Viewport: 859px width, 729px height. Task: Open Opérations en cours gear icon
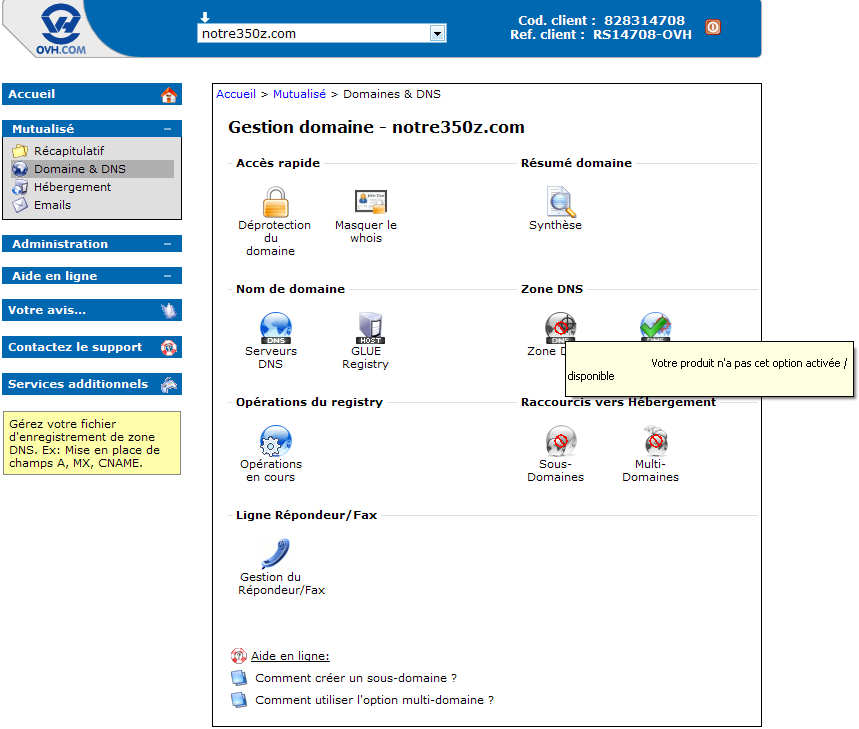click(276, 441)
